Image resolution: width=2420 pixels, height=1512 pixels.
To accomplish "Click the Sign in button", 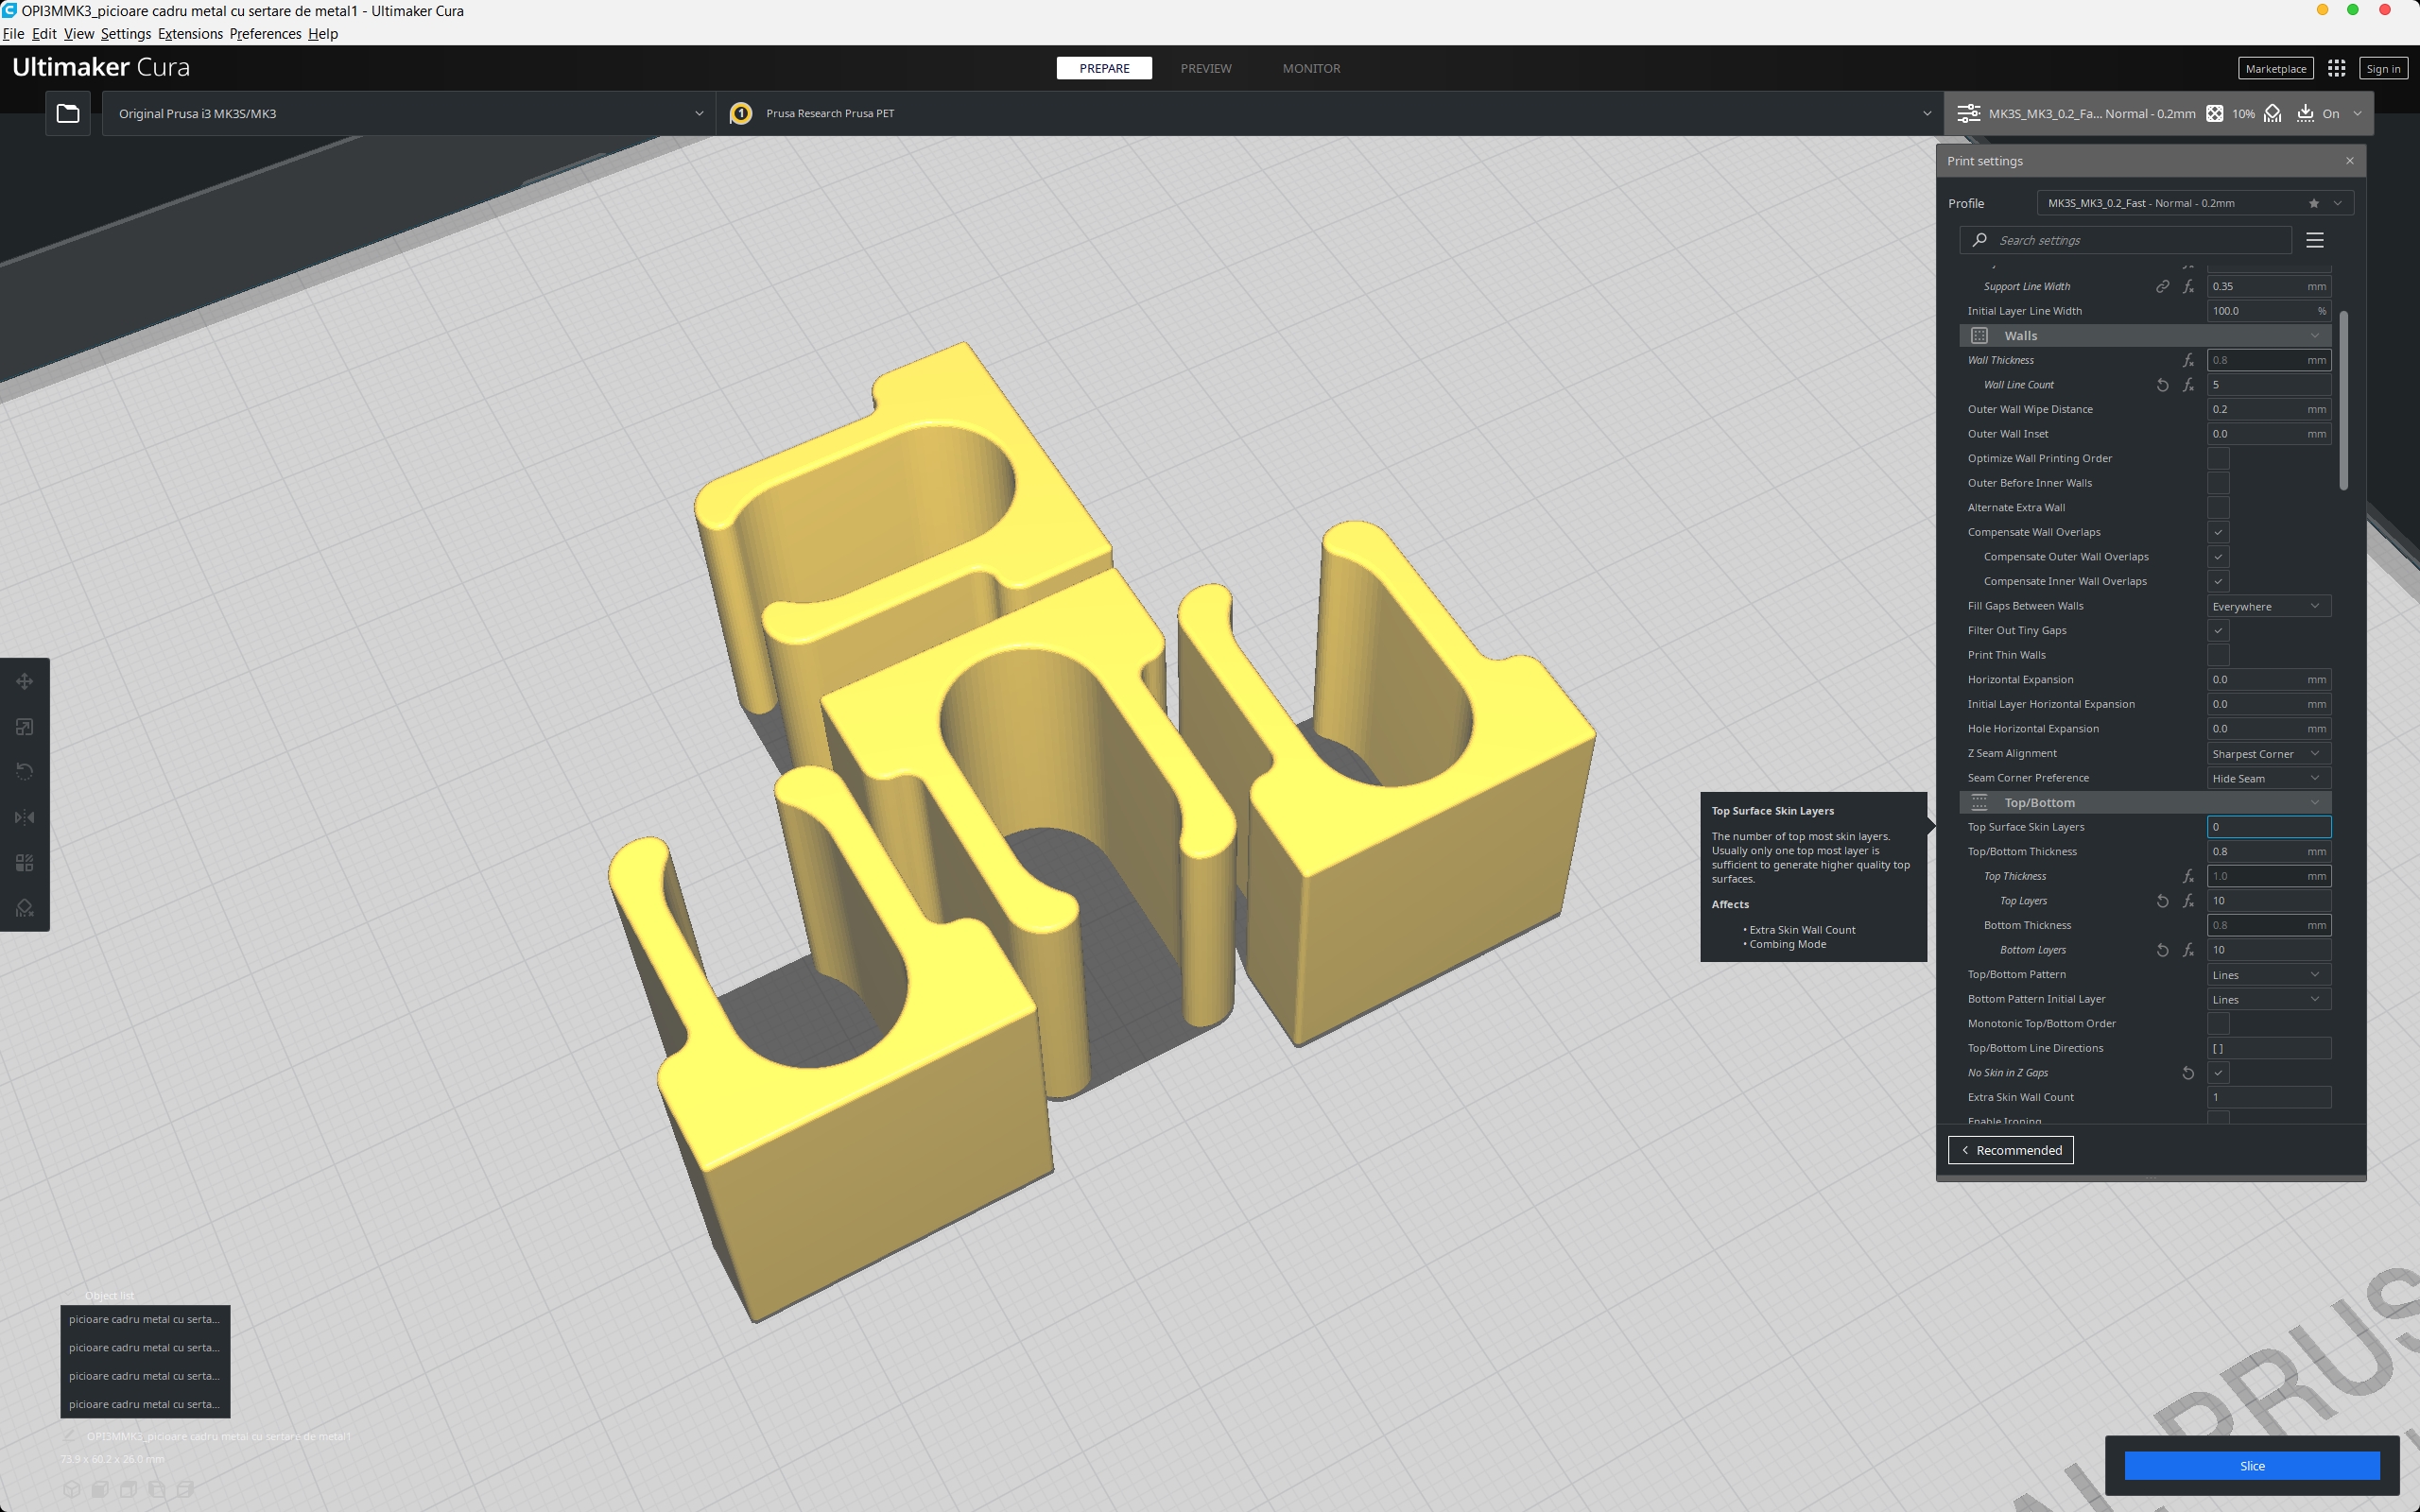I will click(x=2383, y=68).
